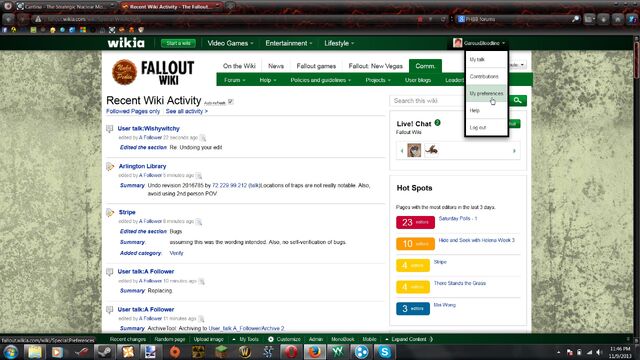Open diff icon beside Stripe edit timestamp
The height and width of the screenshot is (360, 640).
tap(199, 222)
